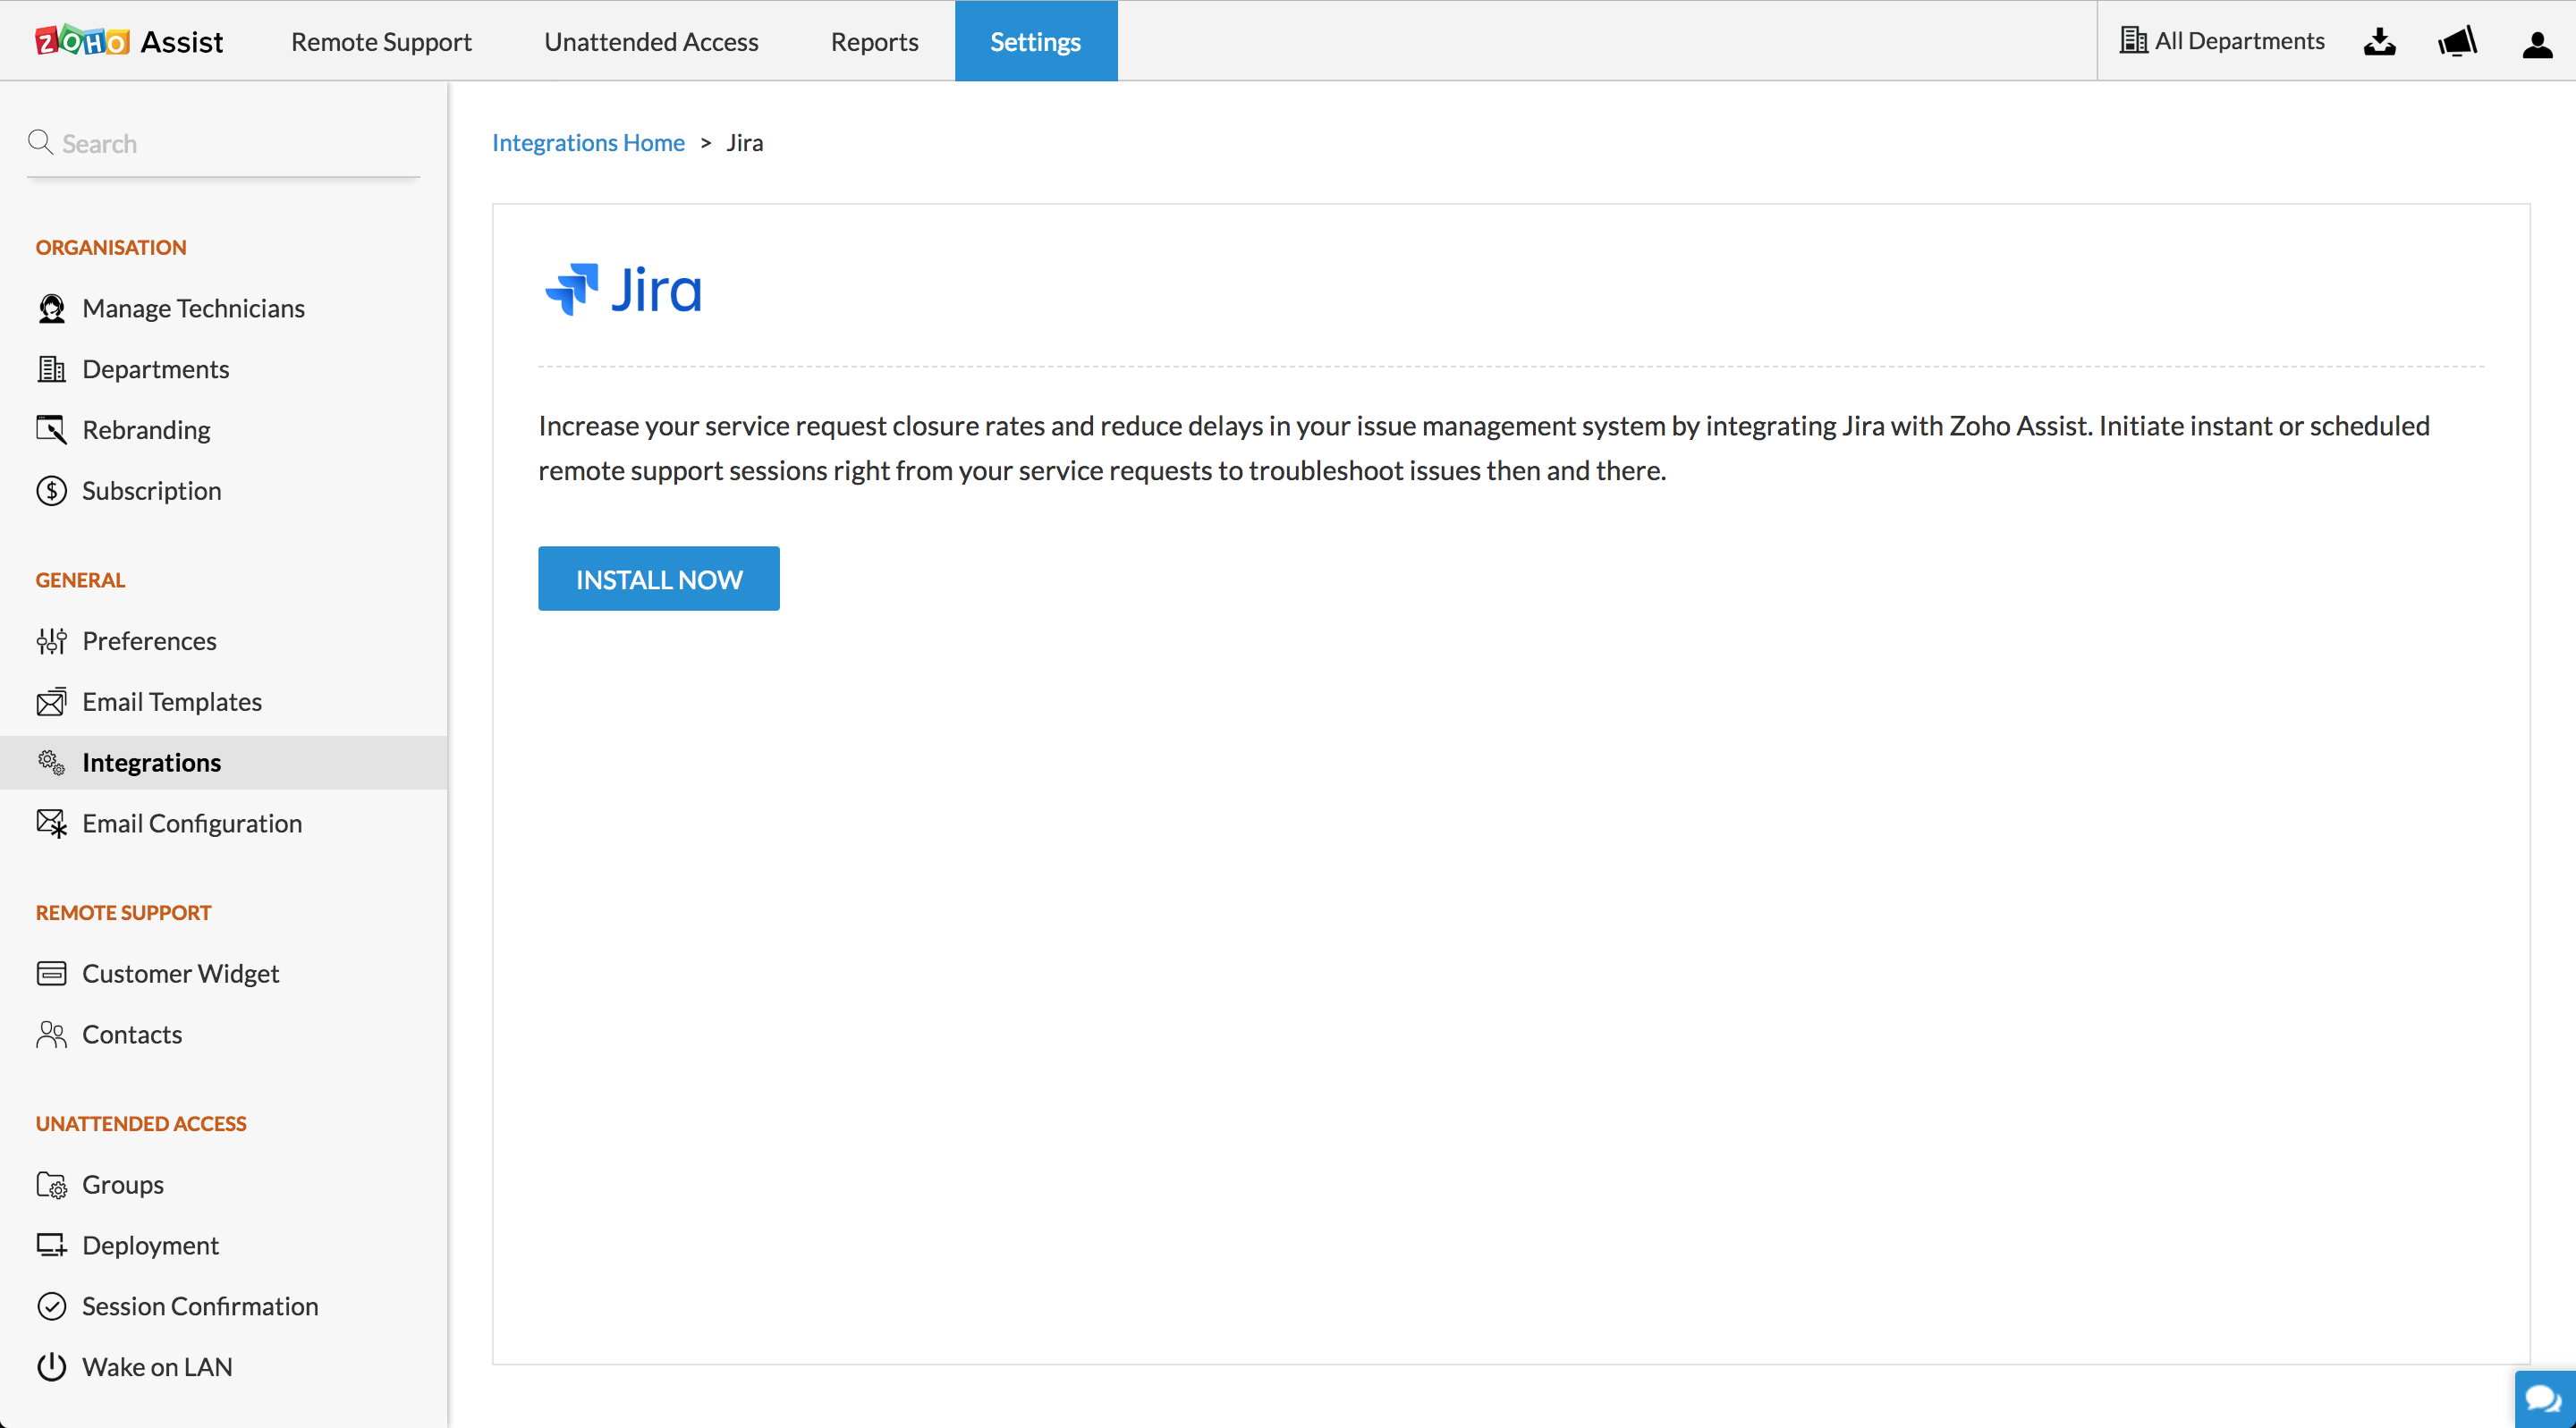Image resolution: width=2576 pixels, height=1428 pixels.
Task: Open the Groups unattended access settings
Action: 123,1184
